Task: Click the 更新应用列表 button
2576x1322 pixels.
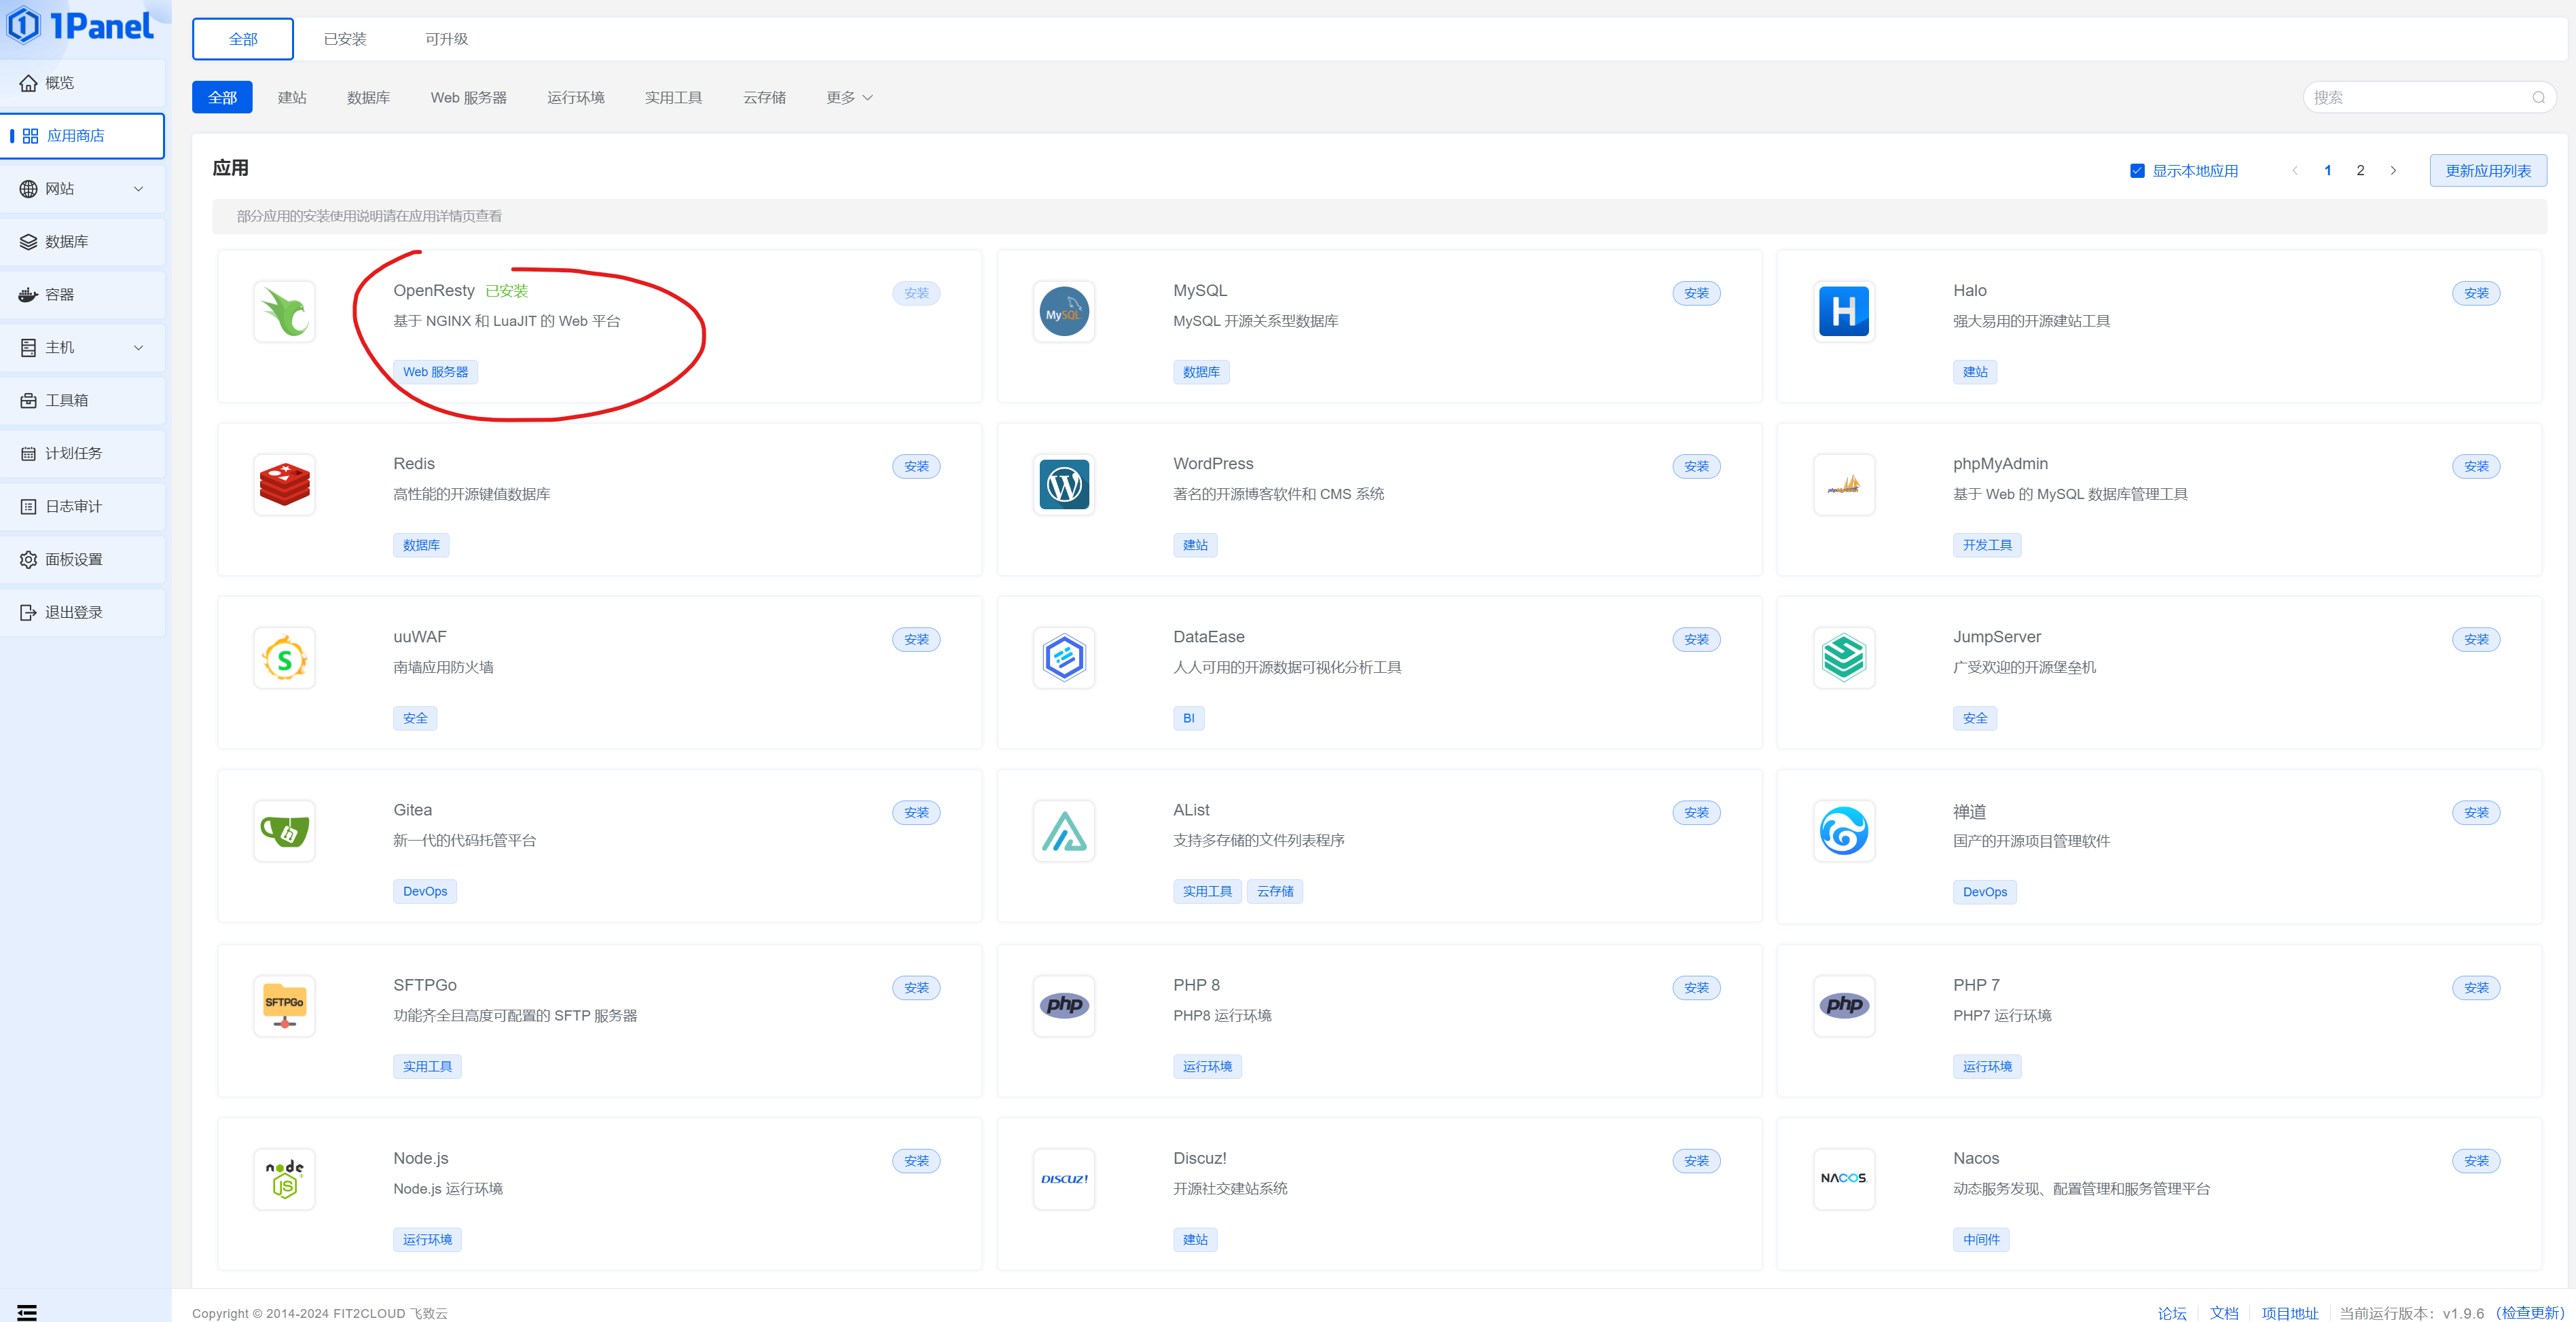Action: click(2487, 171)
